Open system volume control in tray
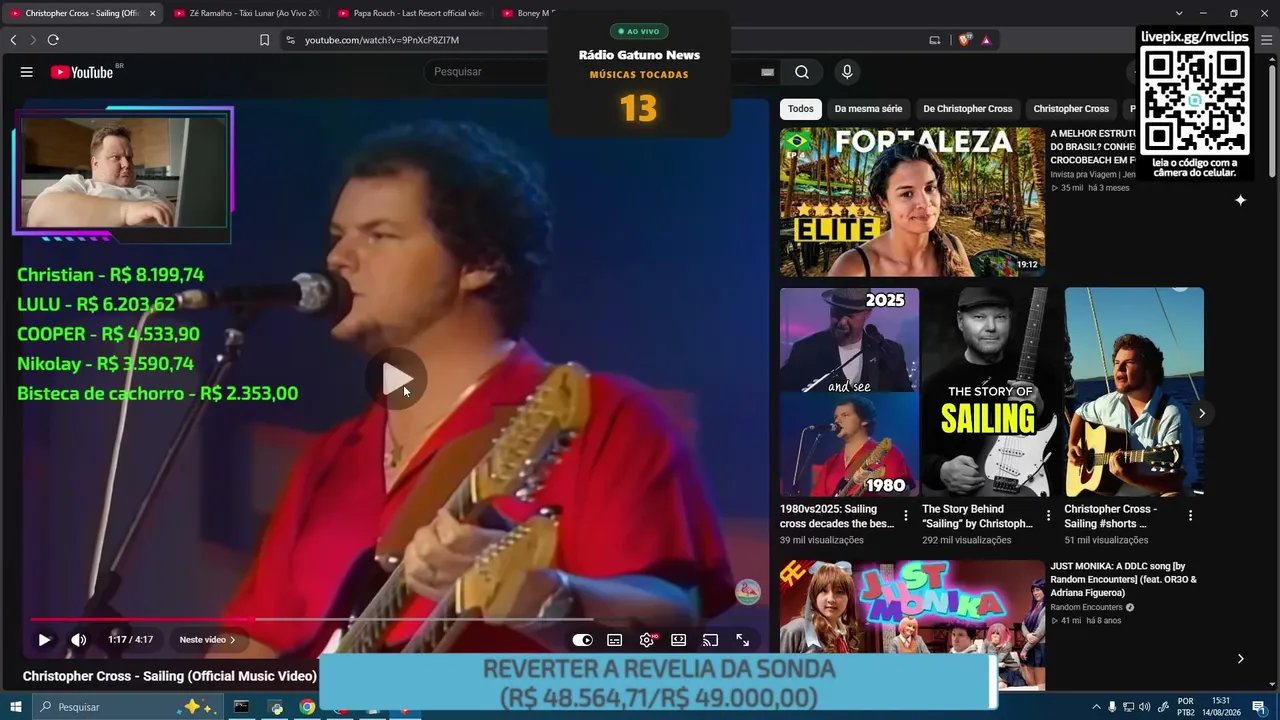The height and width of the screenshot is (720, 1280). pyautogui.click(x=1144, y=707)
